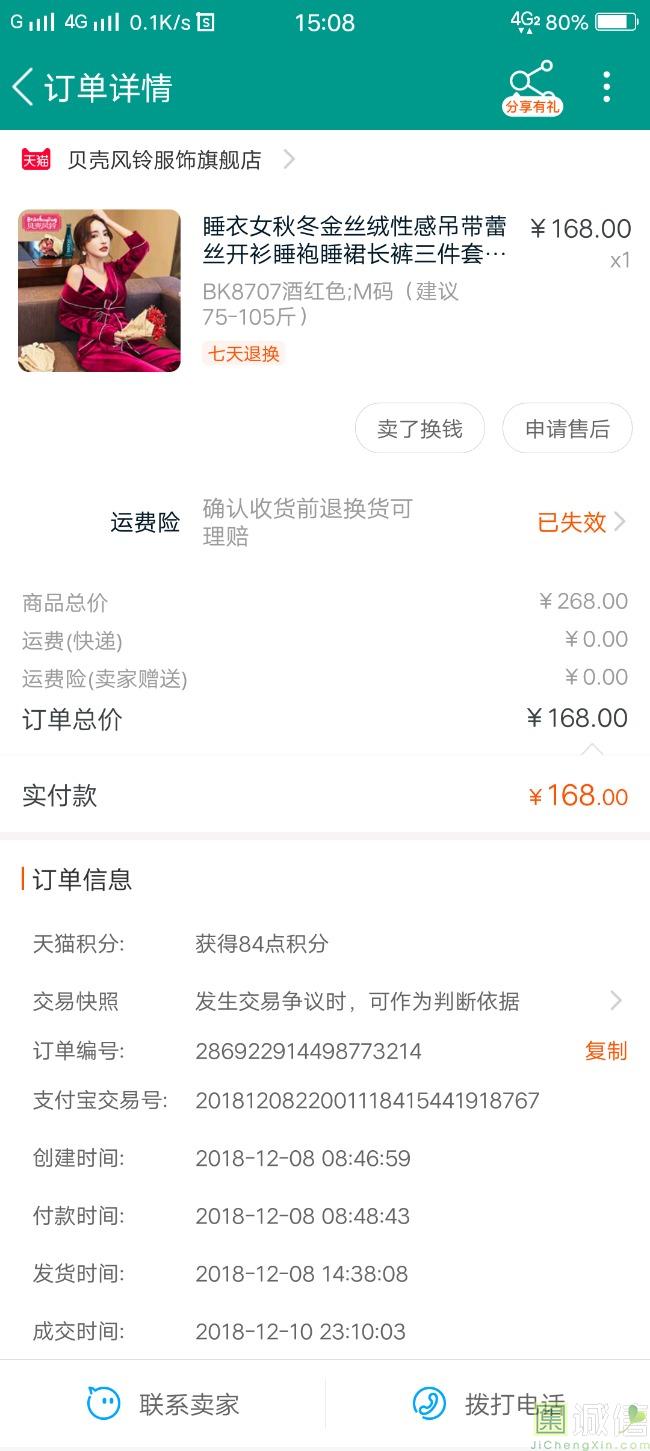Tap the battery icon in status bar

[616, 22]
